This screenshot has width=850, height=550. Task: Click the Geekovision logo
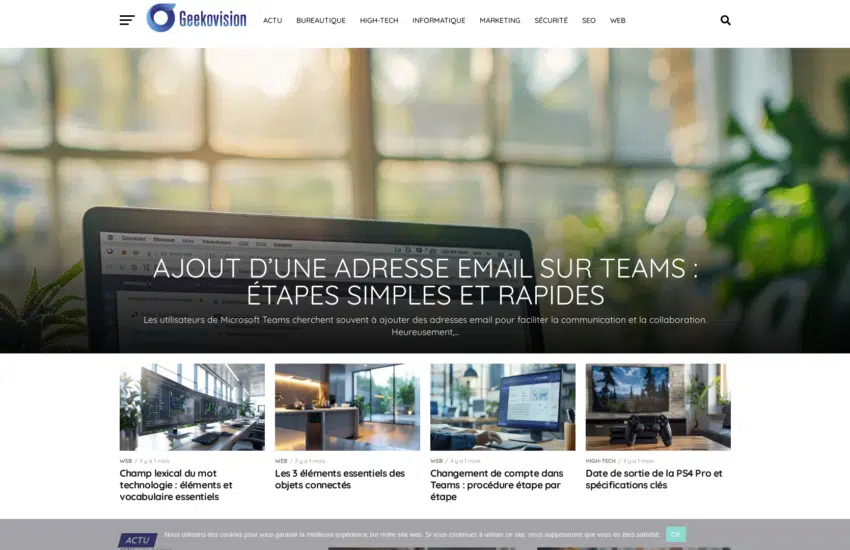click(196, 18)
